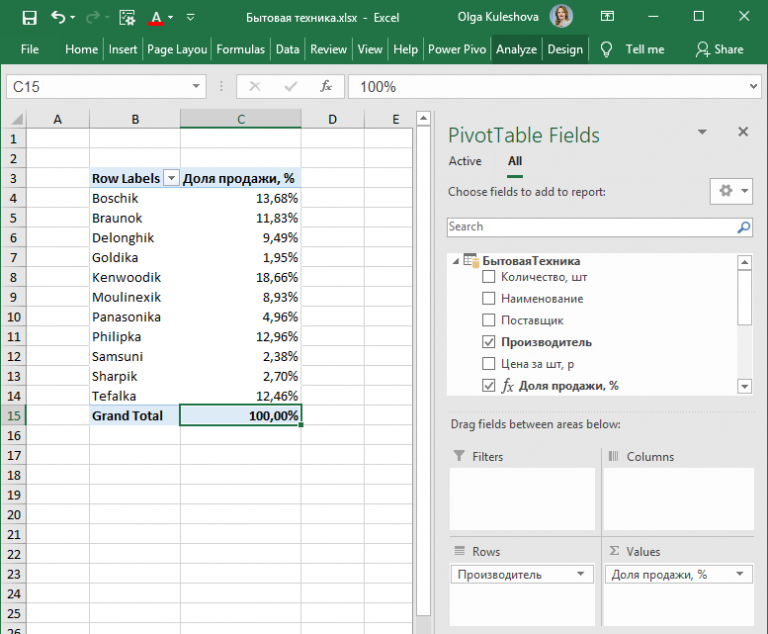Switch to the Active fields tab
Image resolution: width=768 pixels, height=634 pixels.
[x=465, y=161]
